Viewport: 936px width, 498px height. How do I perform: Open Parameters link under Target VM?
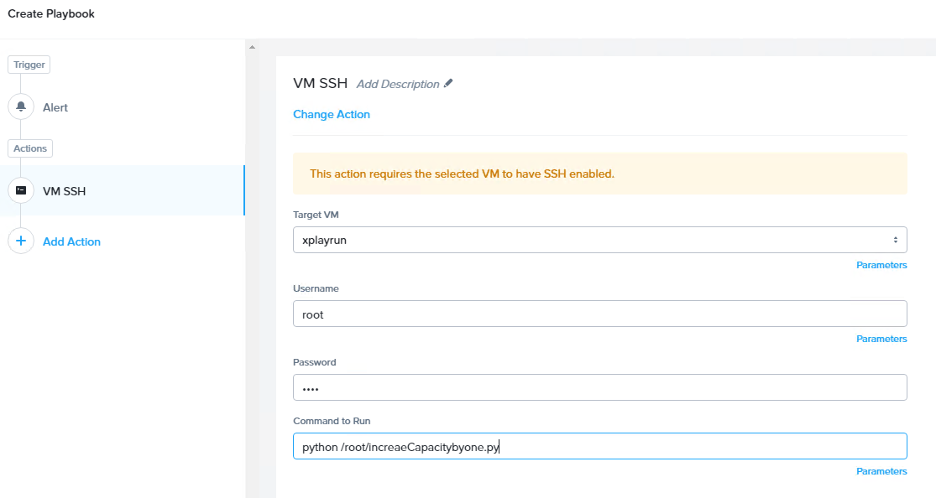[881, 265]
